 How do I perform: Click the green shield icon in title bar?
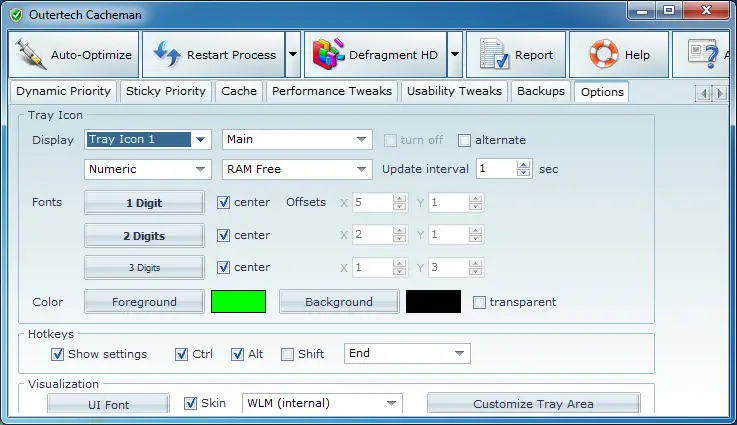pyautogui.click(x=16, y=15)
